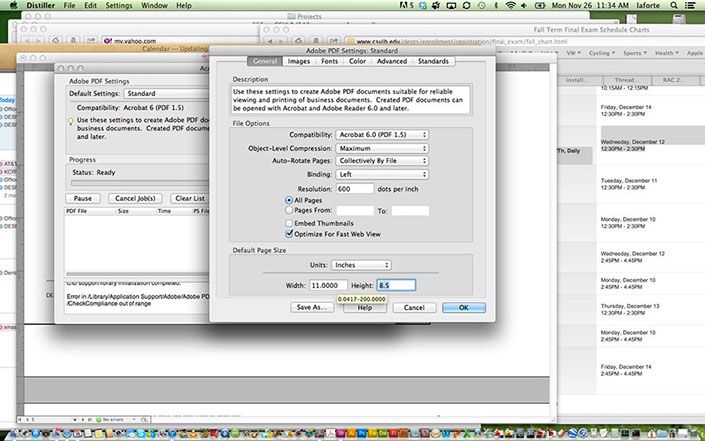Viewport: 705px width, 441px height.
Task: Launch VLC cone icon in Dock
Action: (x=193, y=433)
